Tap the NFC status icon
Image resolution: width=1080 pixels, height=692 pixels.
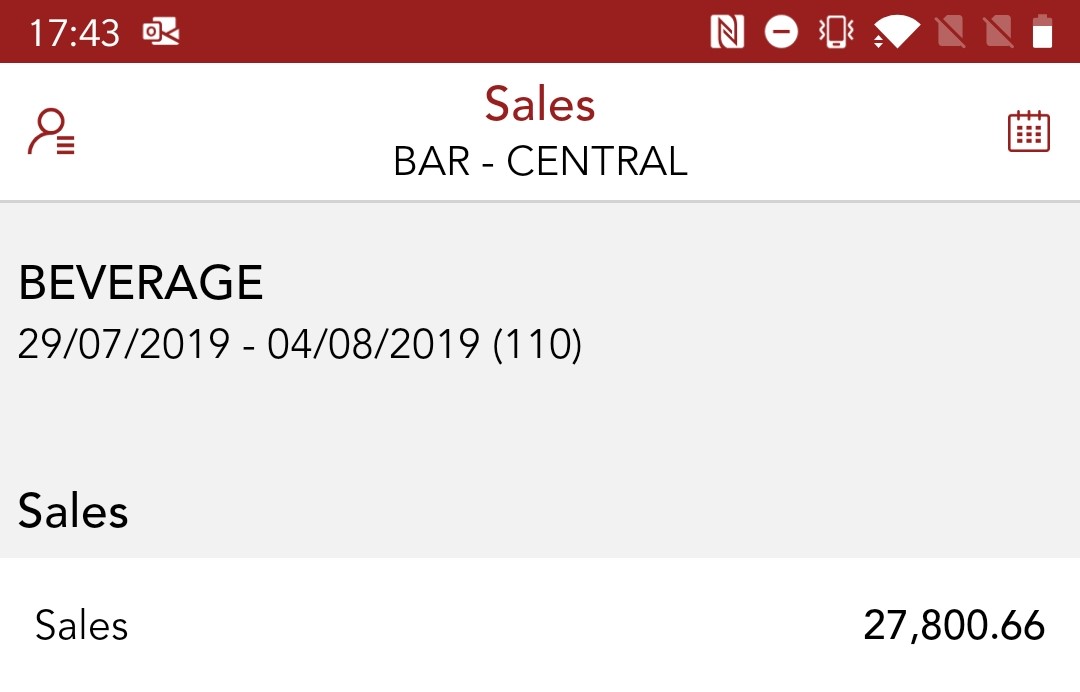(727, 33)
